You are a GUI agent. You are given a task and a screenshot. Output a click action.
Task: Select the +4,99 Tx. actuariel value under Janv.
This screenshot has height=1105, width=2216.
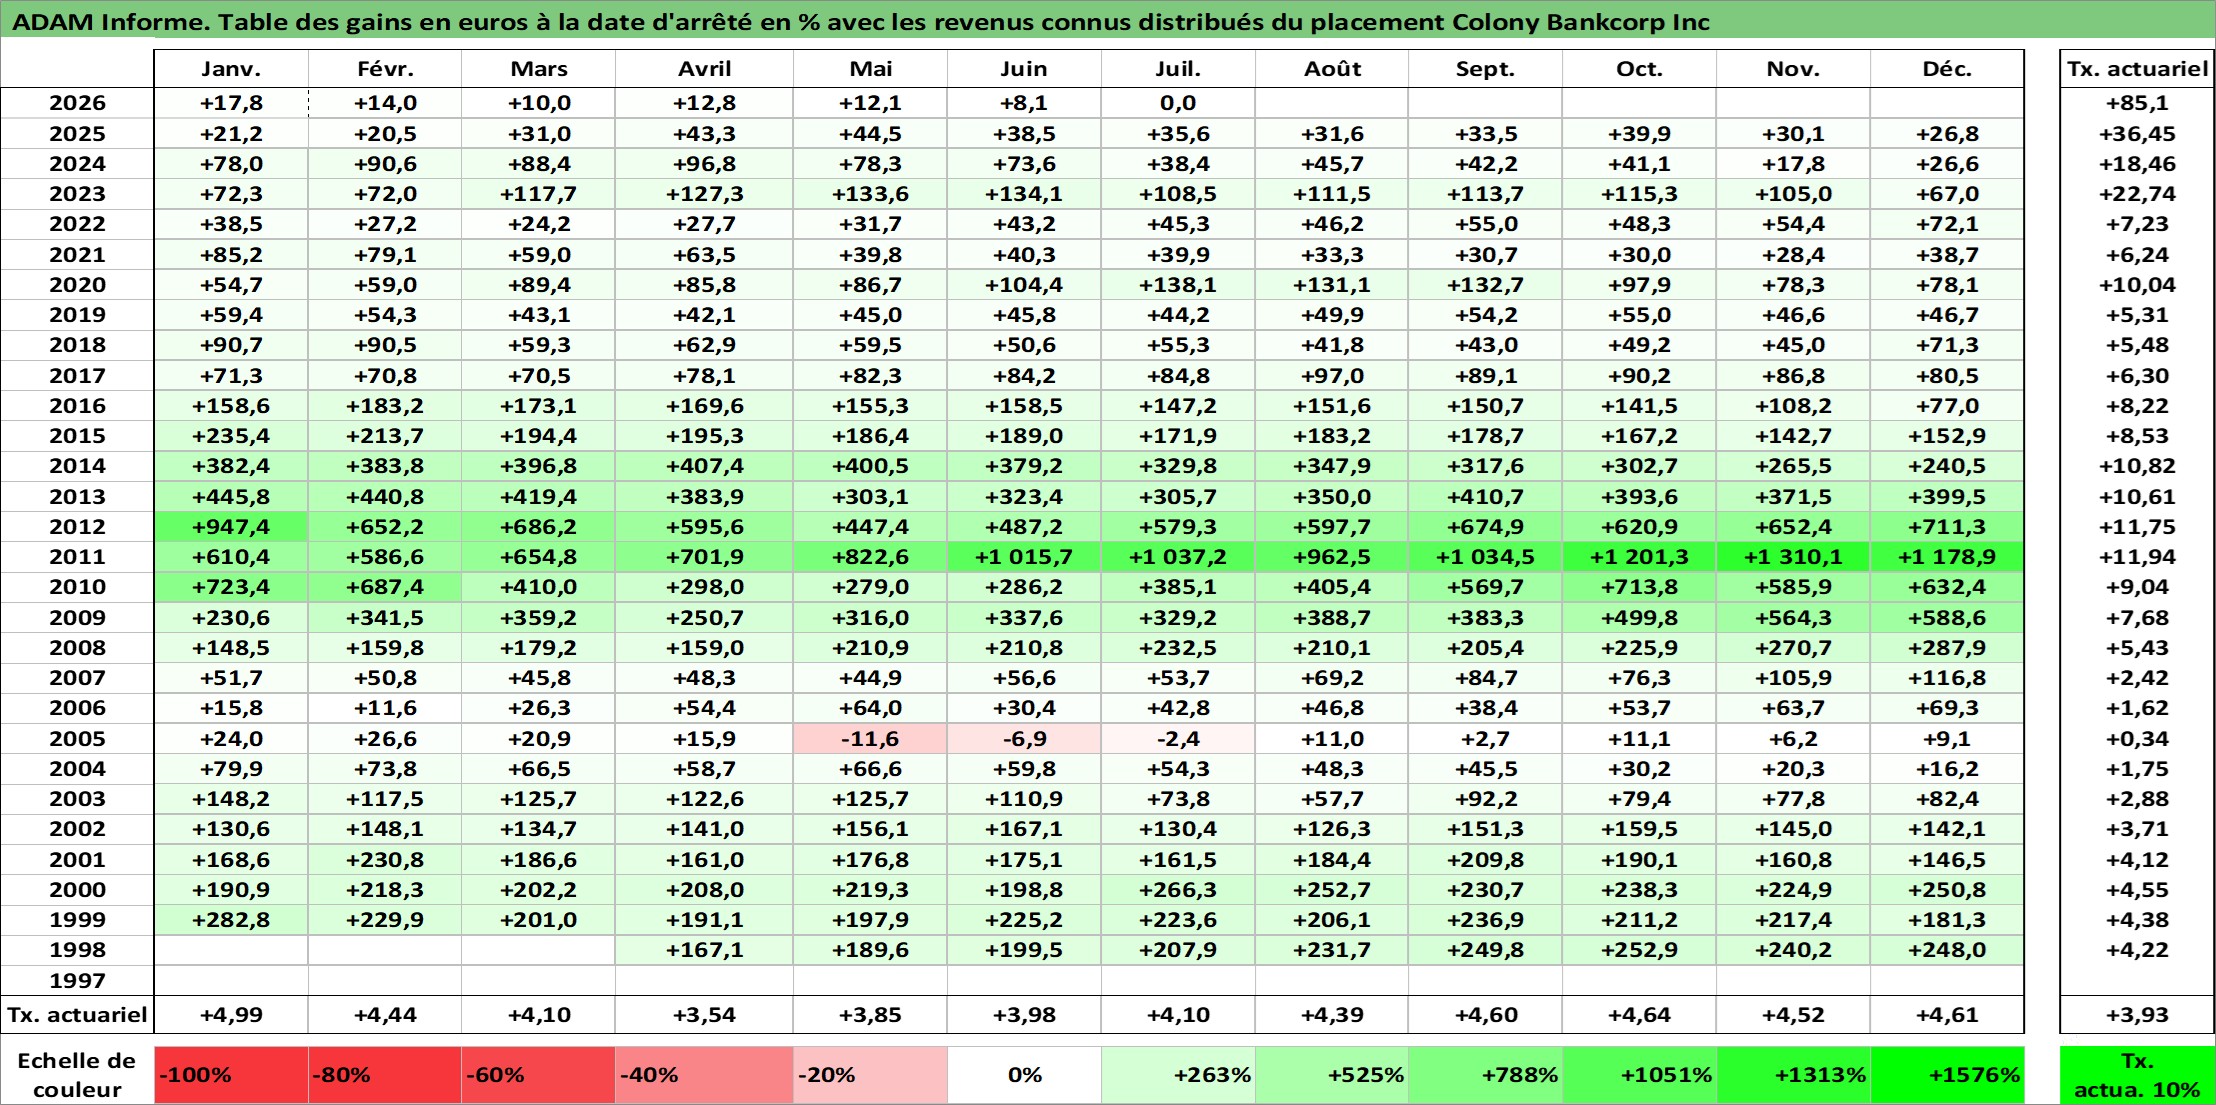[231, 1015]
